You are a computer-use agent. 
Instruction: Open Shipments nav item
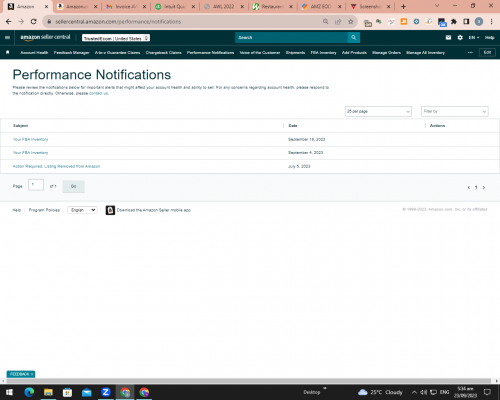295,53
